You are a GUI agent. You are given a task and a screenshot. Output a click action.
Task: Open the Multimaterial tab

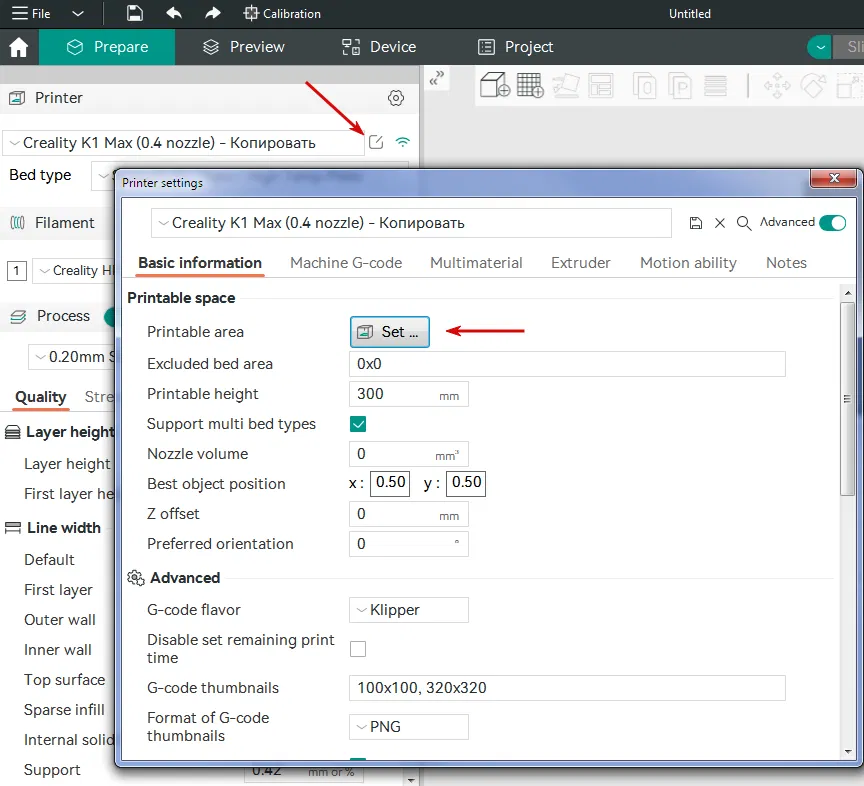point(476,263)
